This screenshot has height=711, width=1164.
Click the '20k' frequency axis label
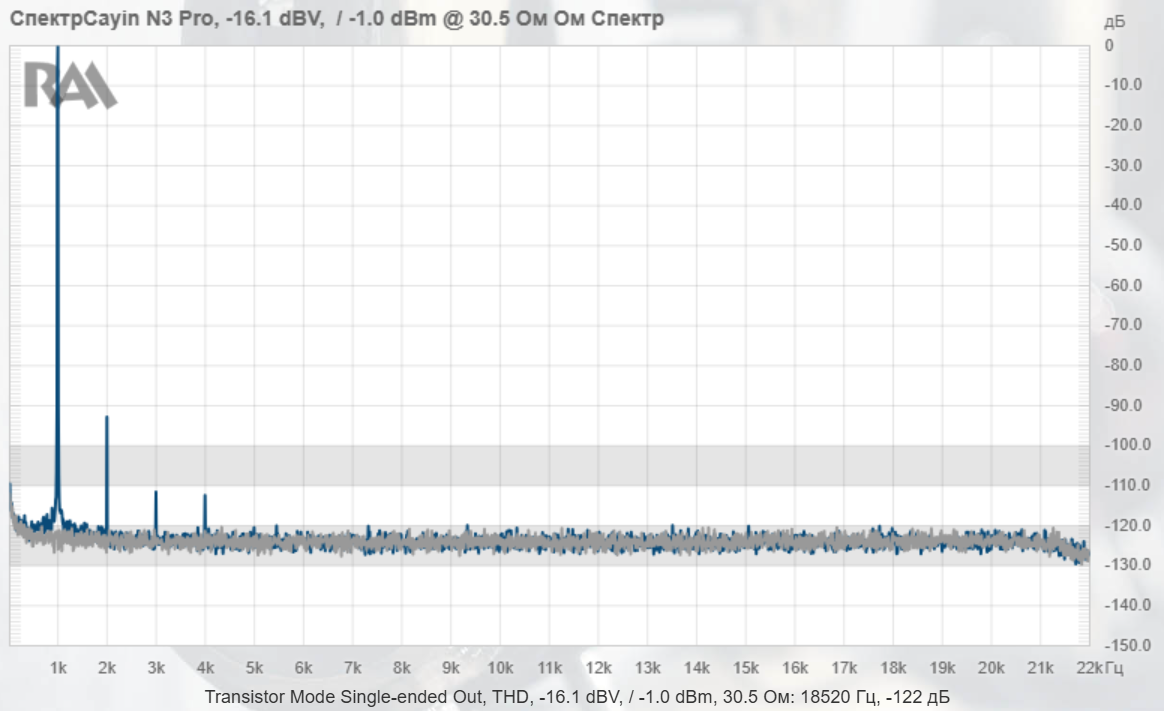click(991, 668)
